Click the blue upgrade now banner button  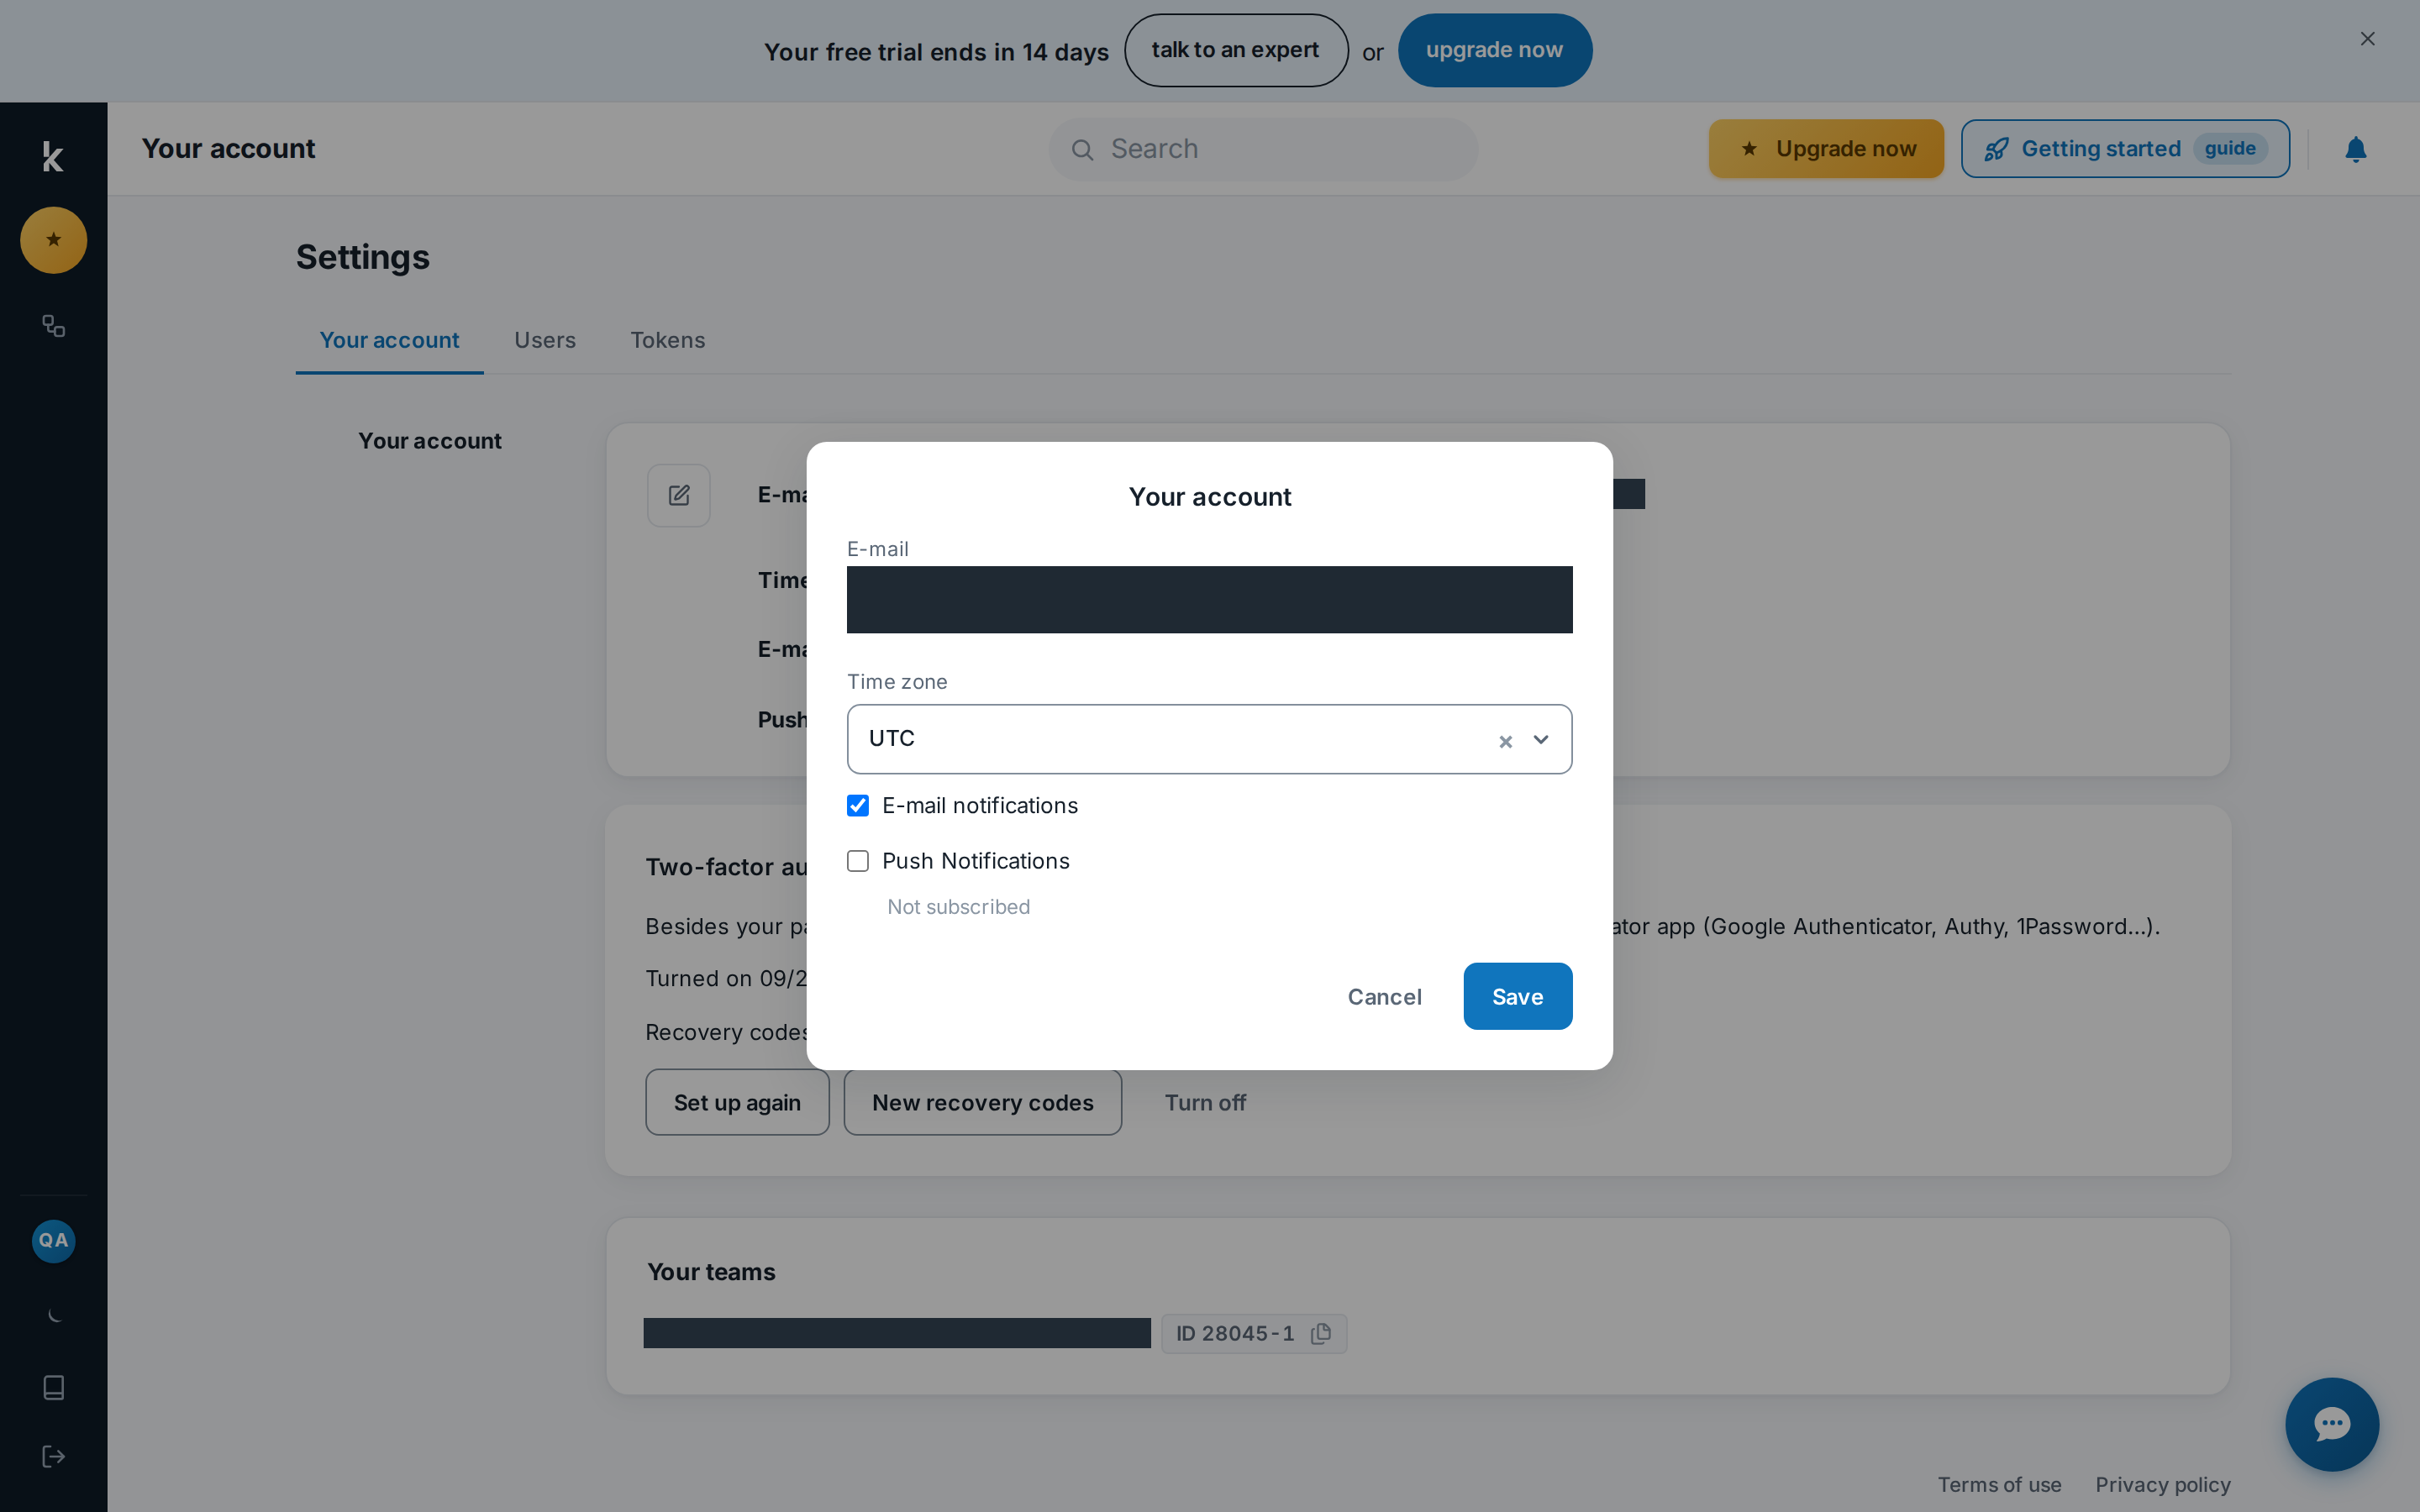[1494, 50]
